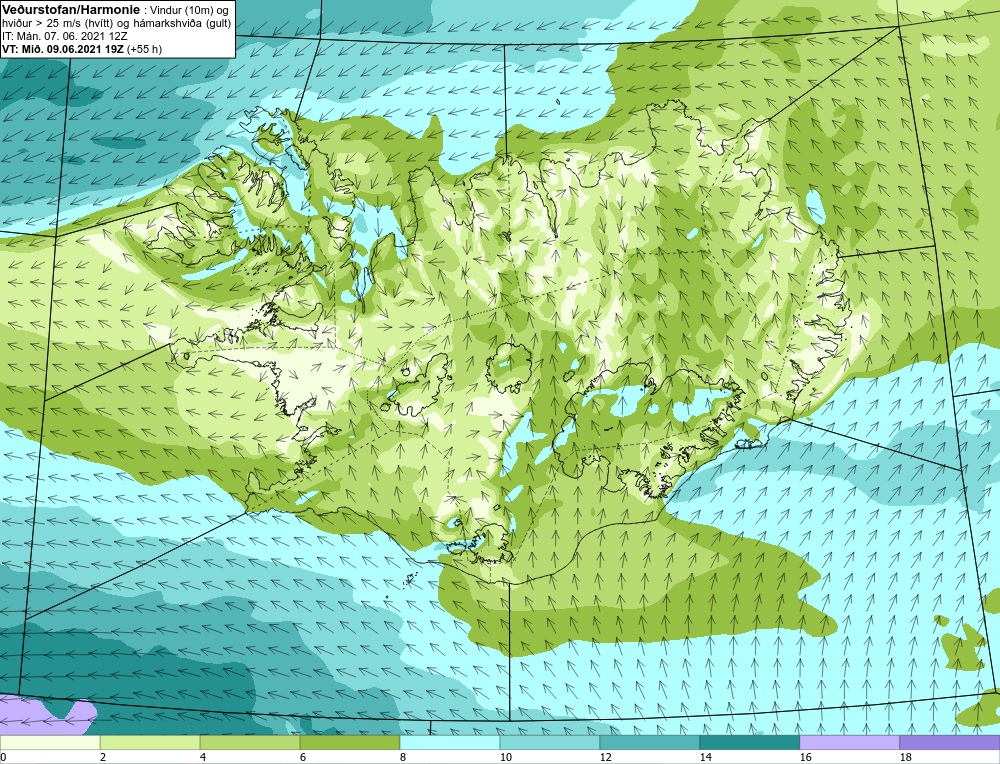Click the dark green 6–8 m/s legend swatch
Viewport: 1000px width, 764px height.
point(349,742)
